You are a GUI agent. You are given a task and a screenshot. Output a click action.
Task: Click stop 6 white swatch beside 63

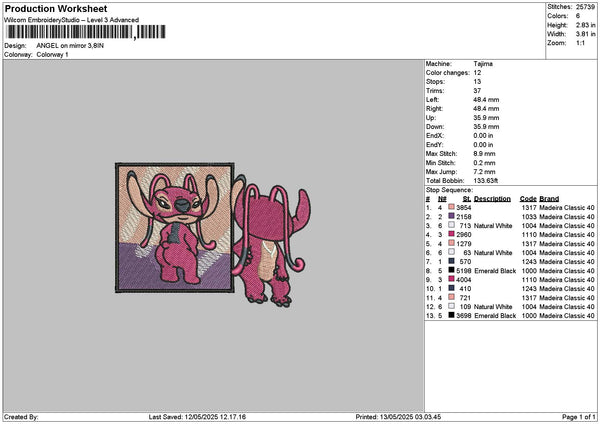click(x=452, y=252)
